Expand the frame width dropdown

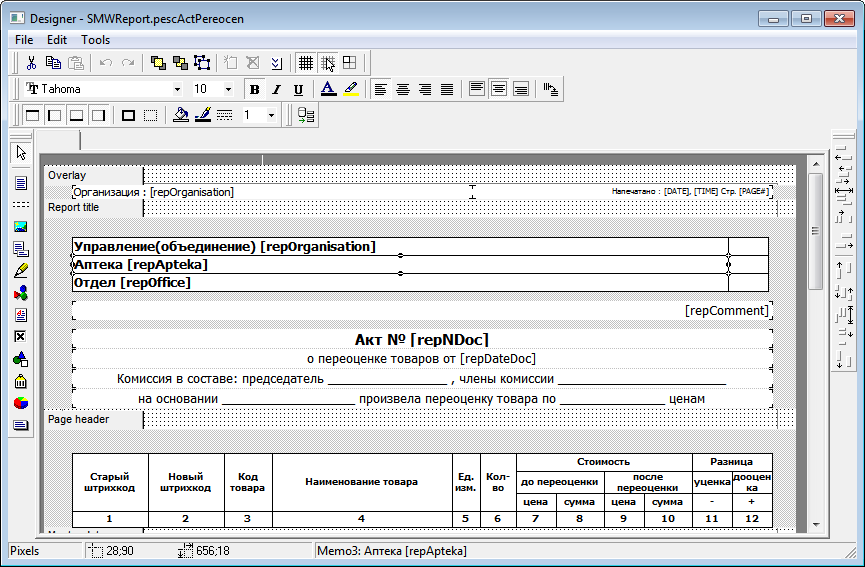tap(272, 115)
